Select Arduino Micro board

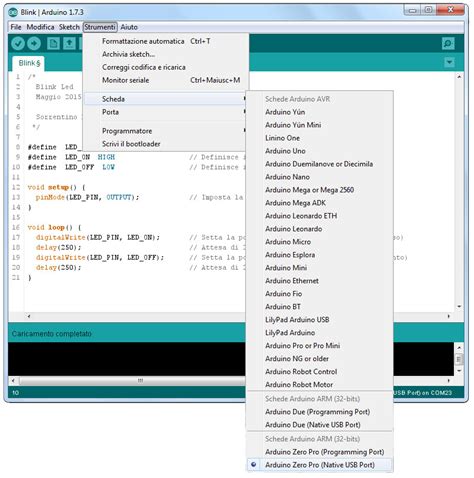point(320,242)
